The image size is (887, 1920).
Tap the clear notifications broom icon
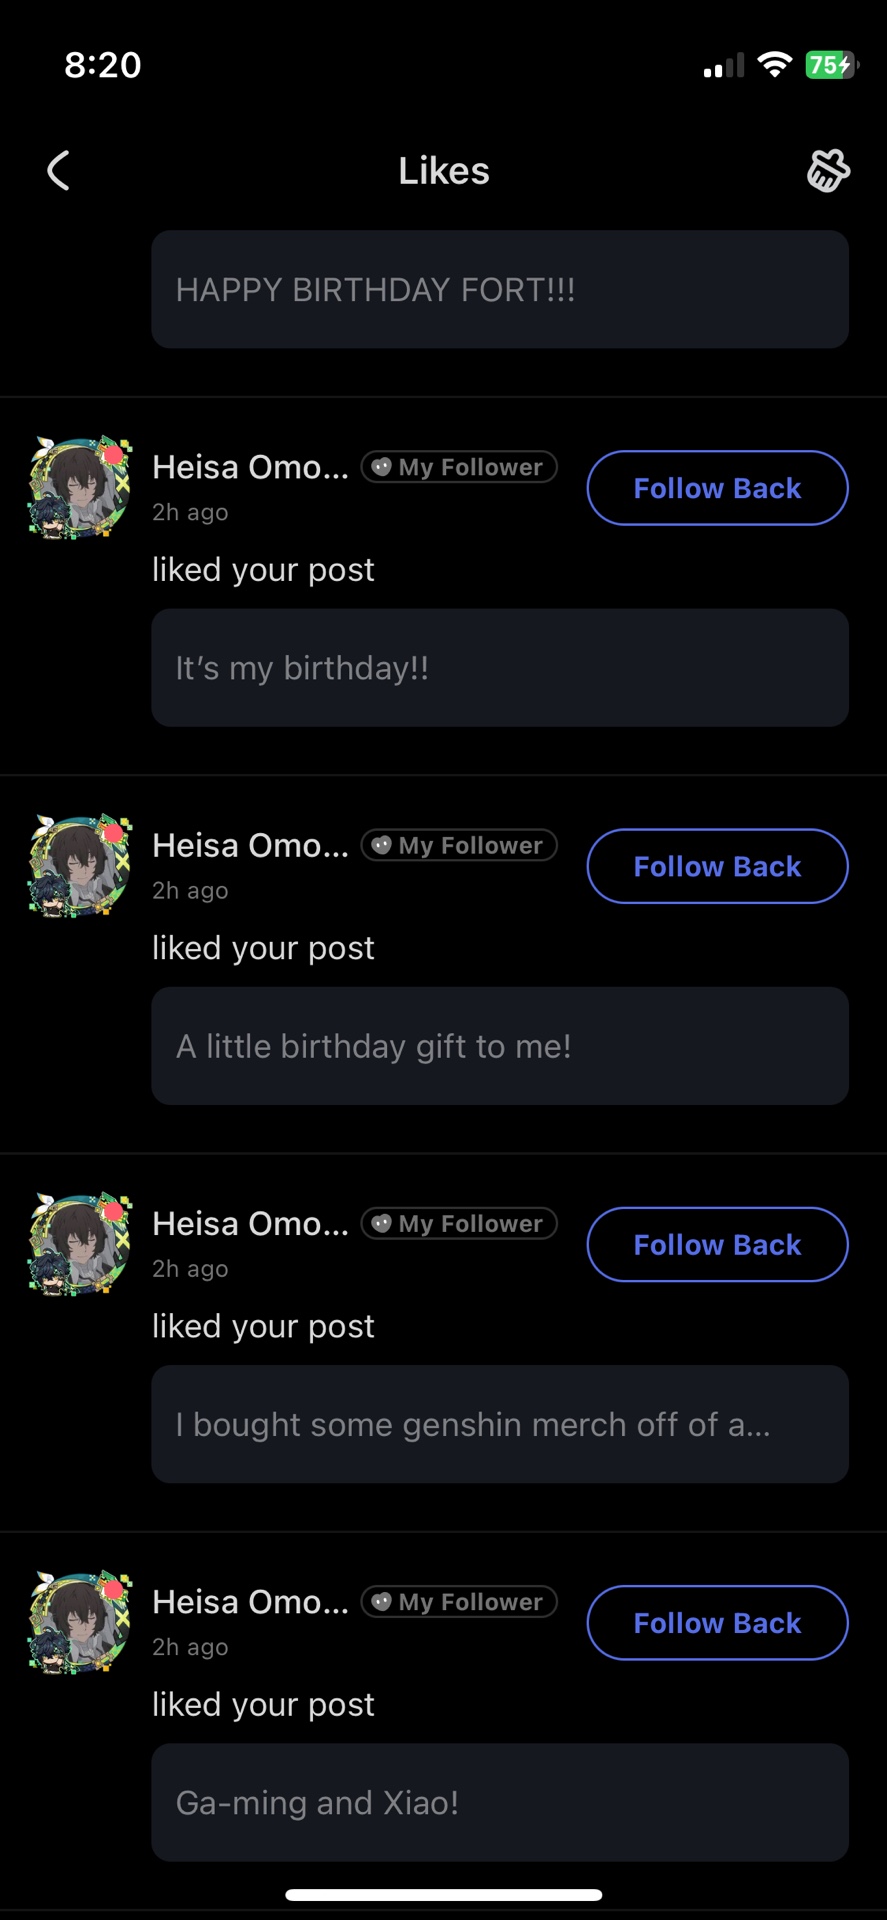[828, 171]
